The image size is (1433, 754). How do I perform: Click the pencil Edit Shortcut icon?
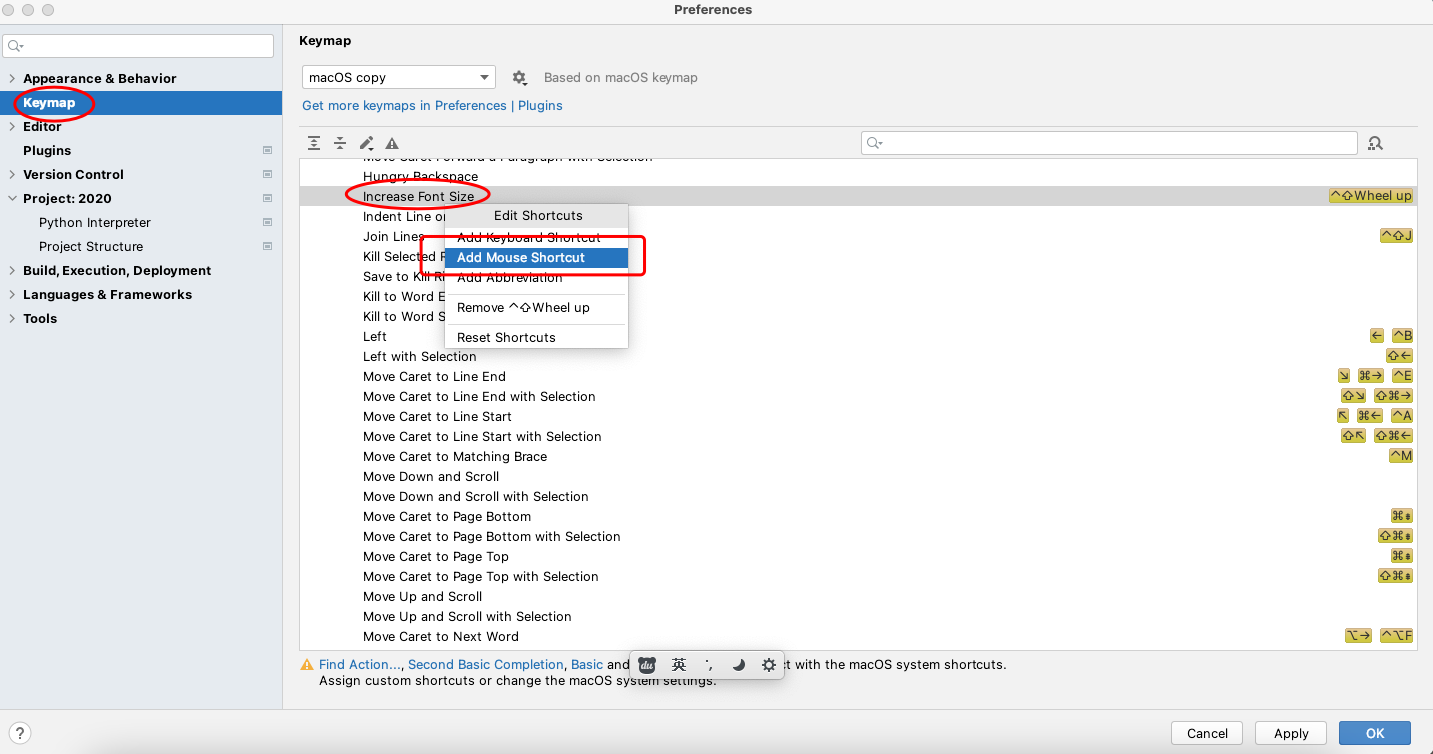click(x=366, y=143)
